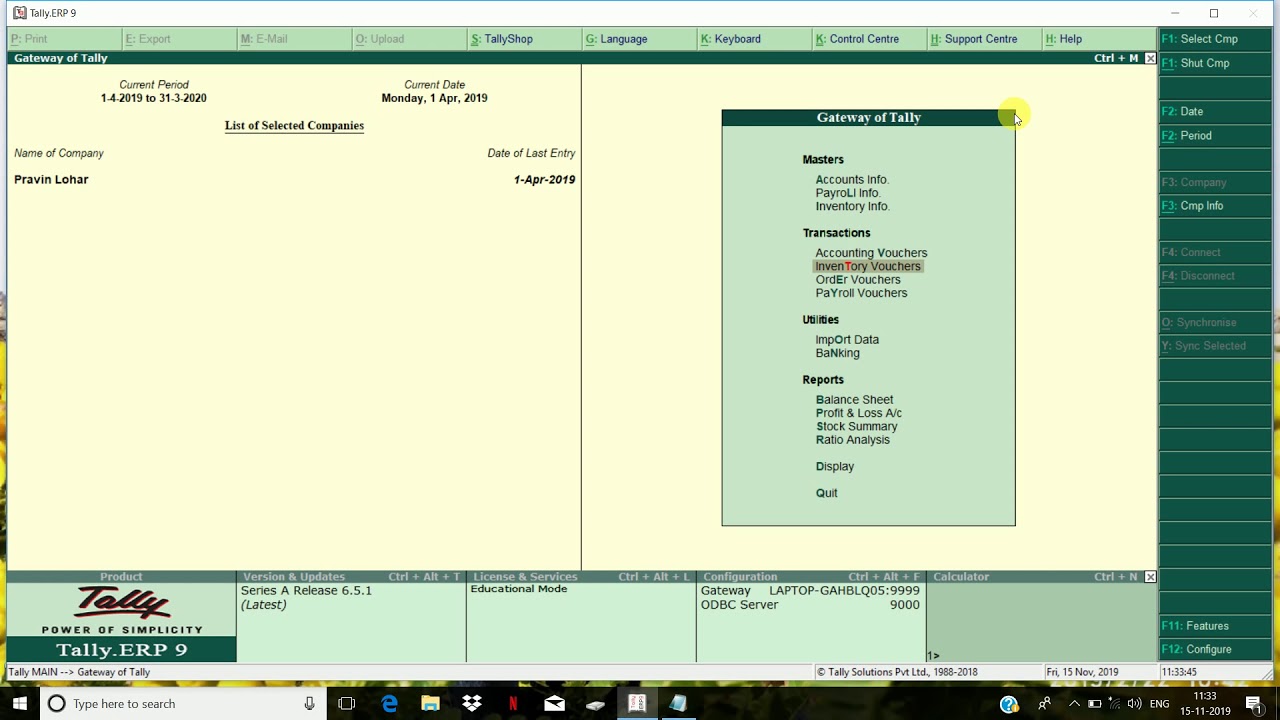Select Quit in Gateway of Tally
1280x720 pixels.
[826, 493]
